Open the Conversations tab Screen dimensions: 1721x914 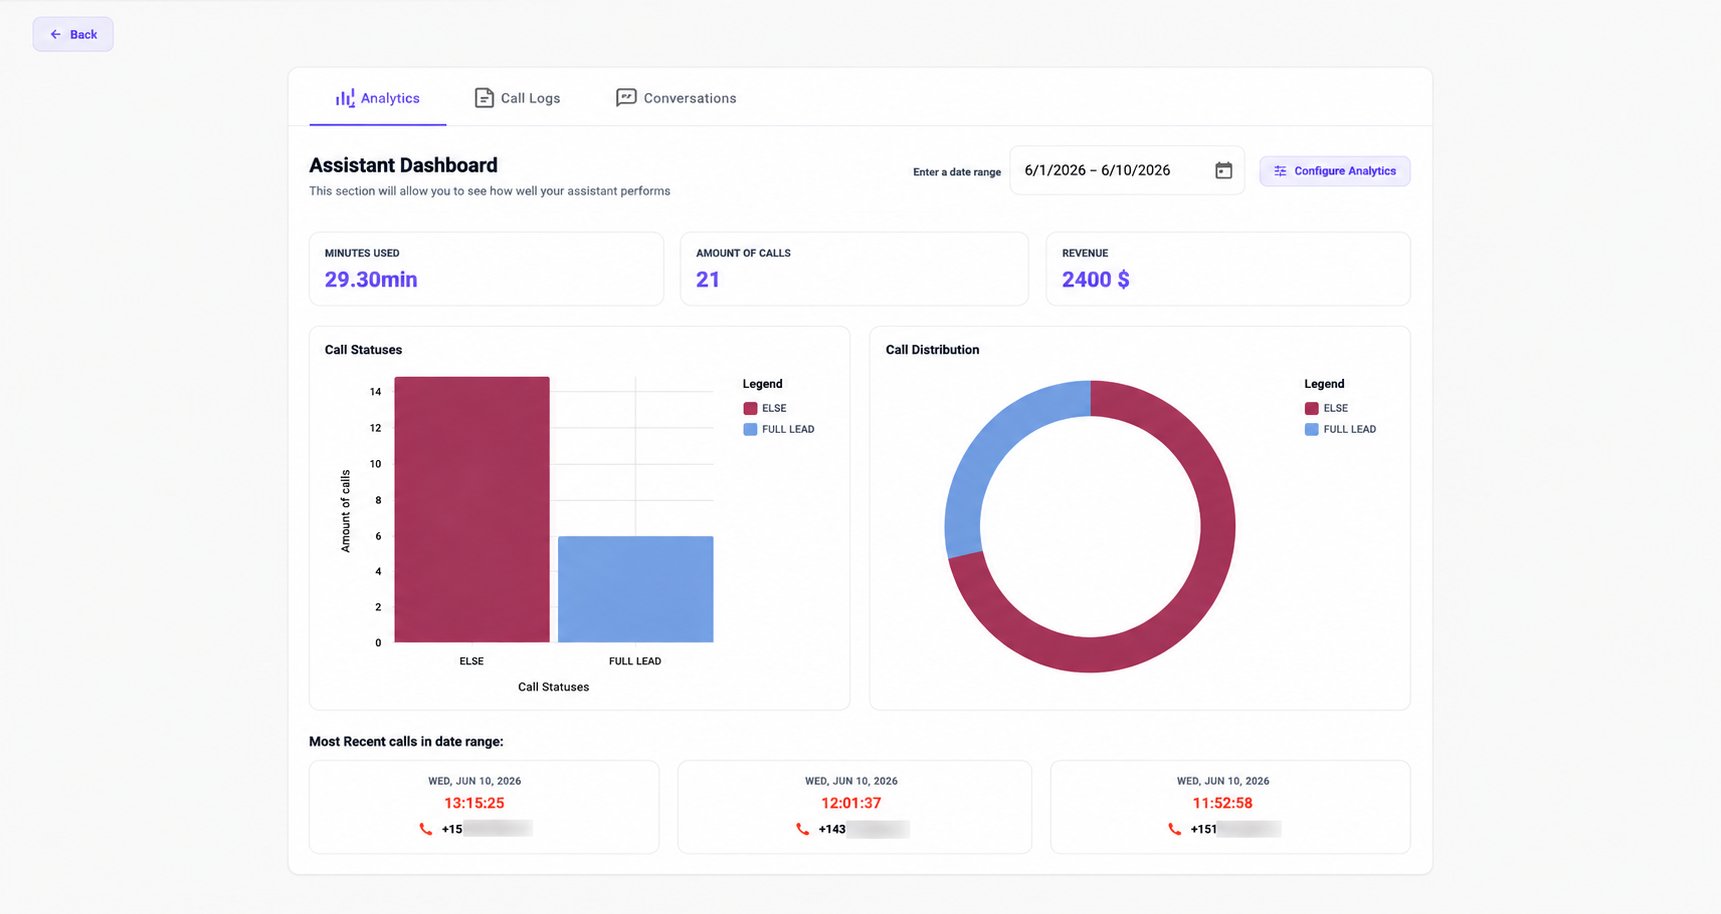pos(676,98)
